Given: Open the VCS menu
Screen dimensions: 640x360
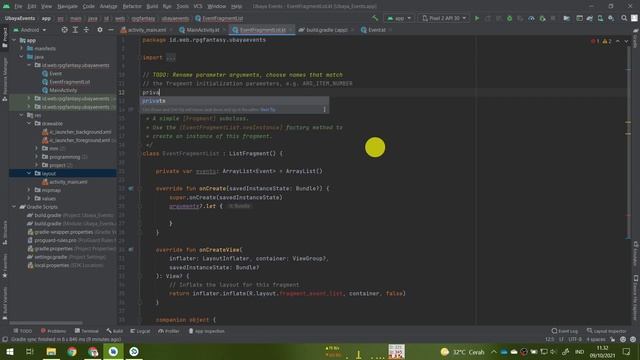Looking at the screenshot, I should [x=198, y=6].
